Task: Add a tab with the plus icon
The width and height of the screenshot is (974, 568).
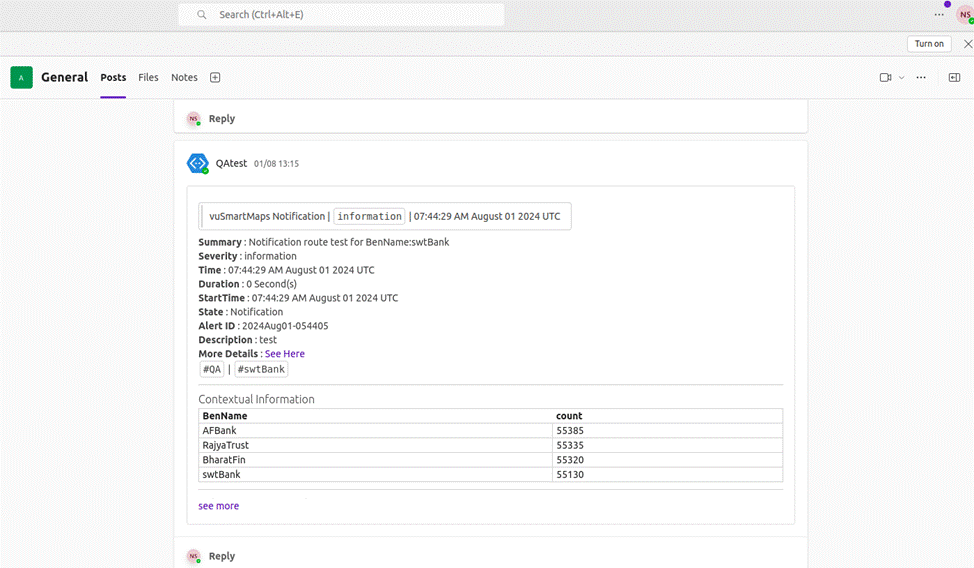Action: (x=215, y=77)
